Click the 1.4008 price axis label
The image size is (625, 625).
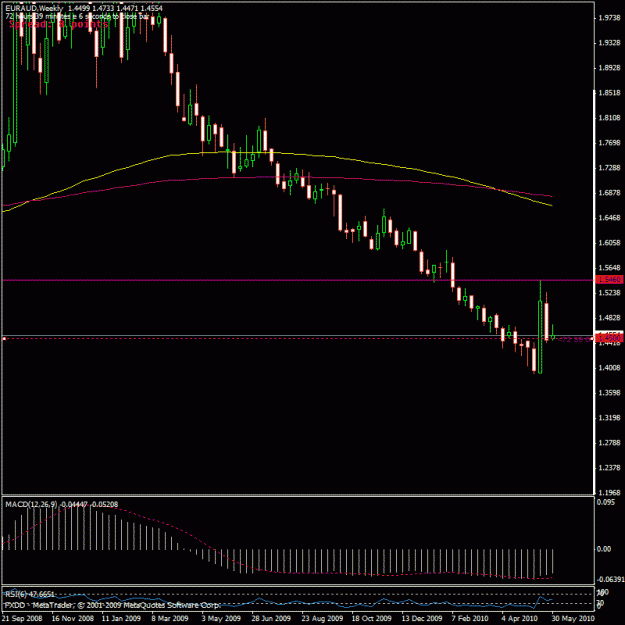(610, 368)
